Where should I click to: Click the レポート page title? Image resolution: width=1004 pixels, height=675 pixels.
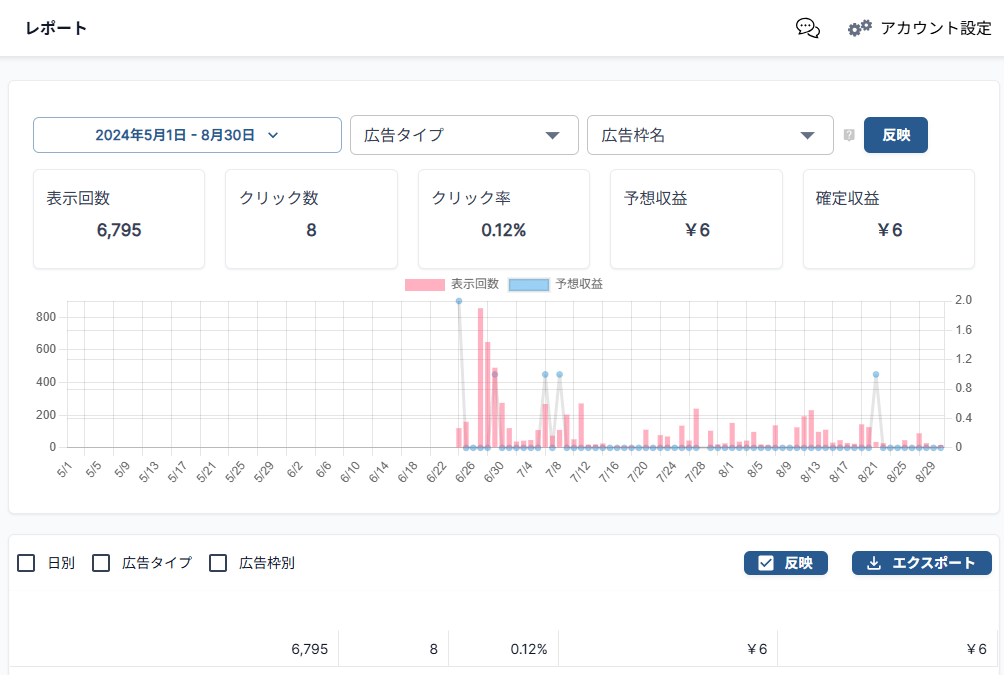coord(56,28)
